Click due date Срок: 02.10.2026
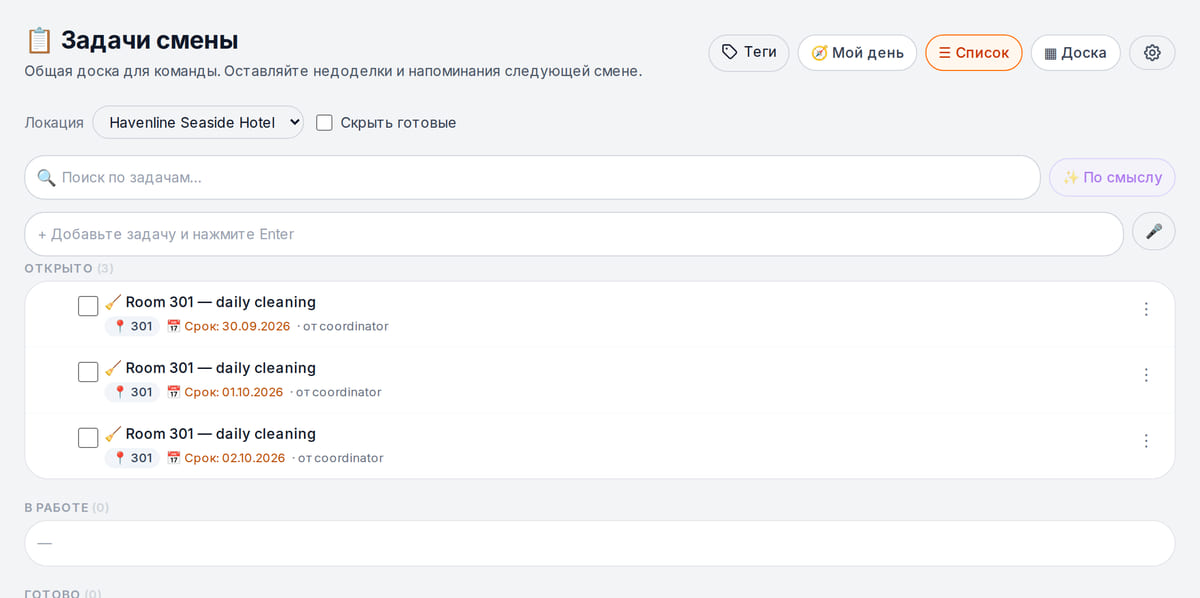This screenshot has height=598, width=1200. point(235,458)
